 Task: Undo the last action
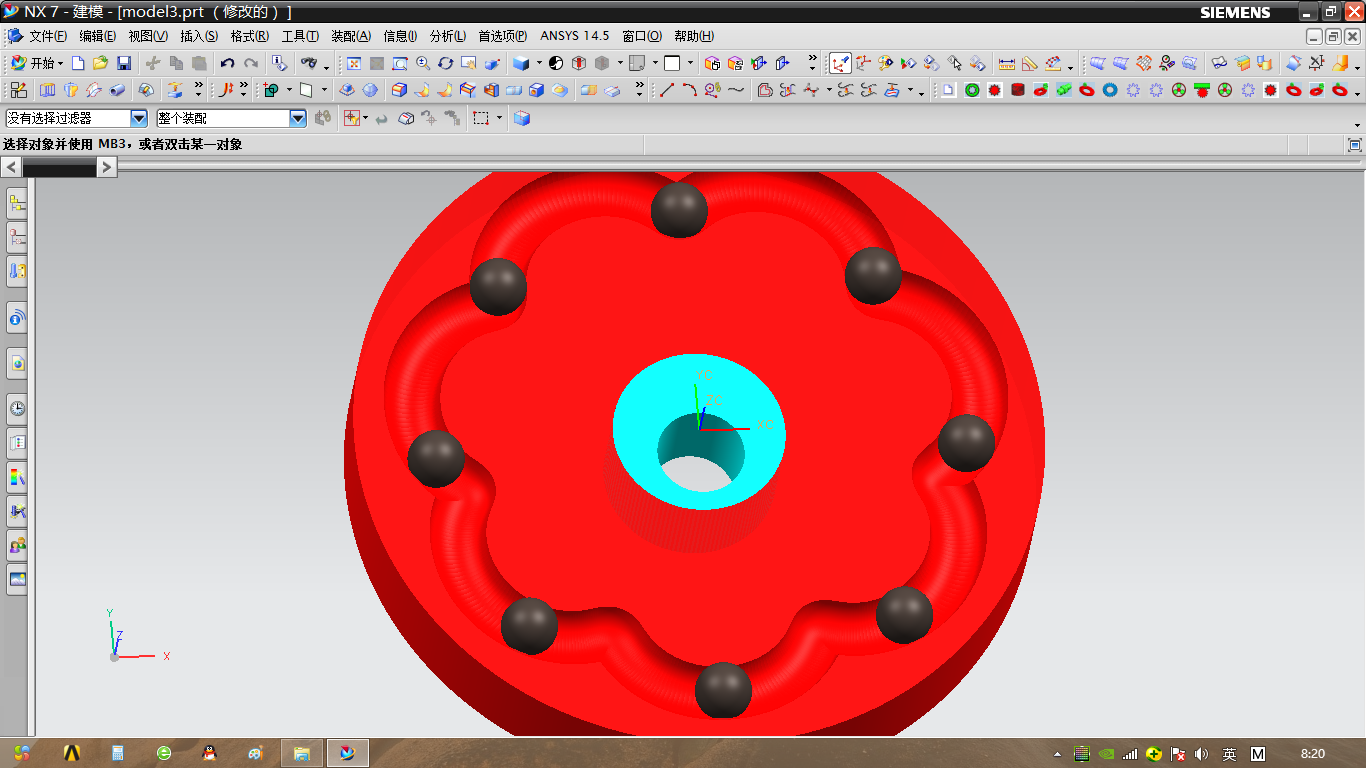[228, 63]
